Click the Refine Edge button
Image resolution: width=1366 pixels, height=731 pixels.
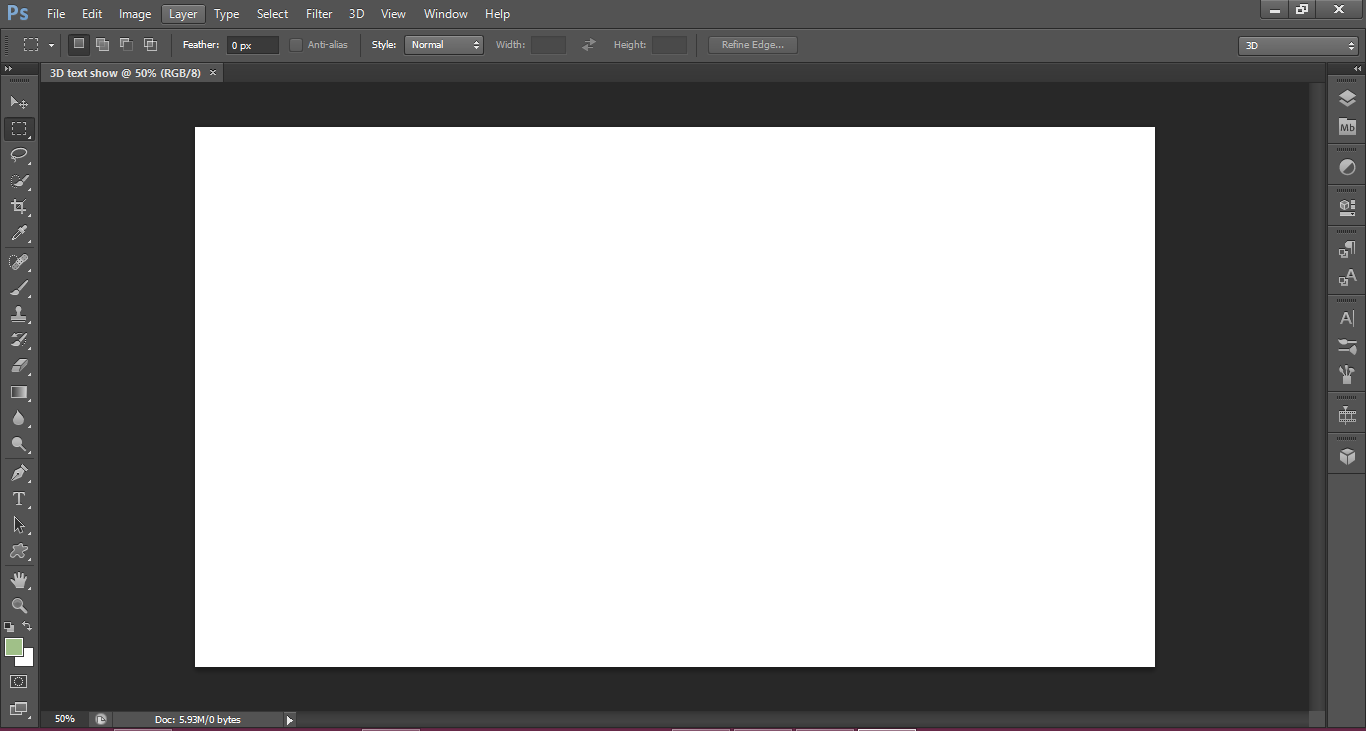(753, 45)
